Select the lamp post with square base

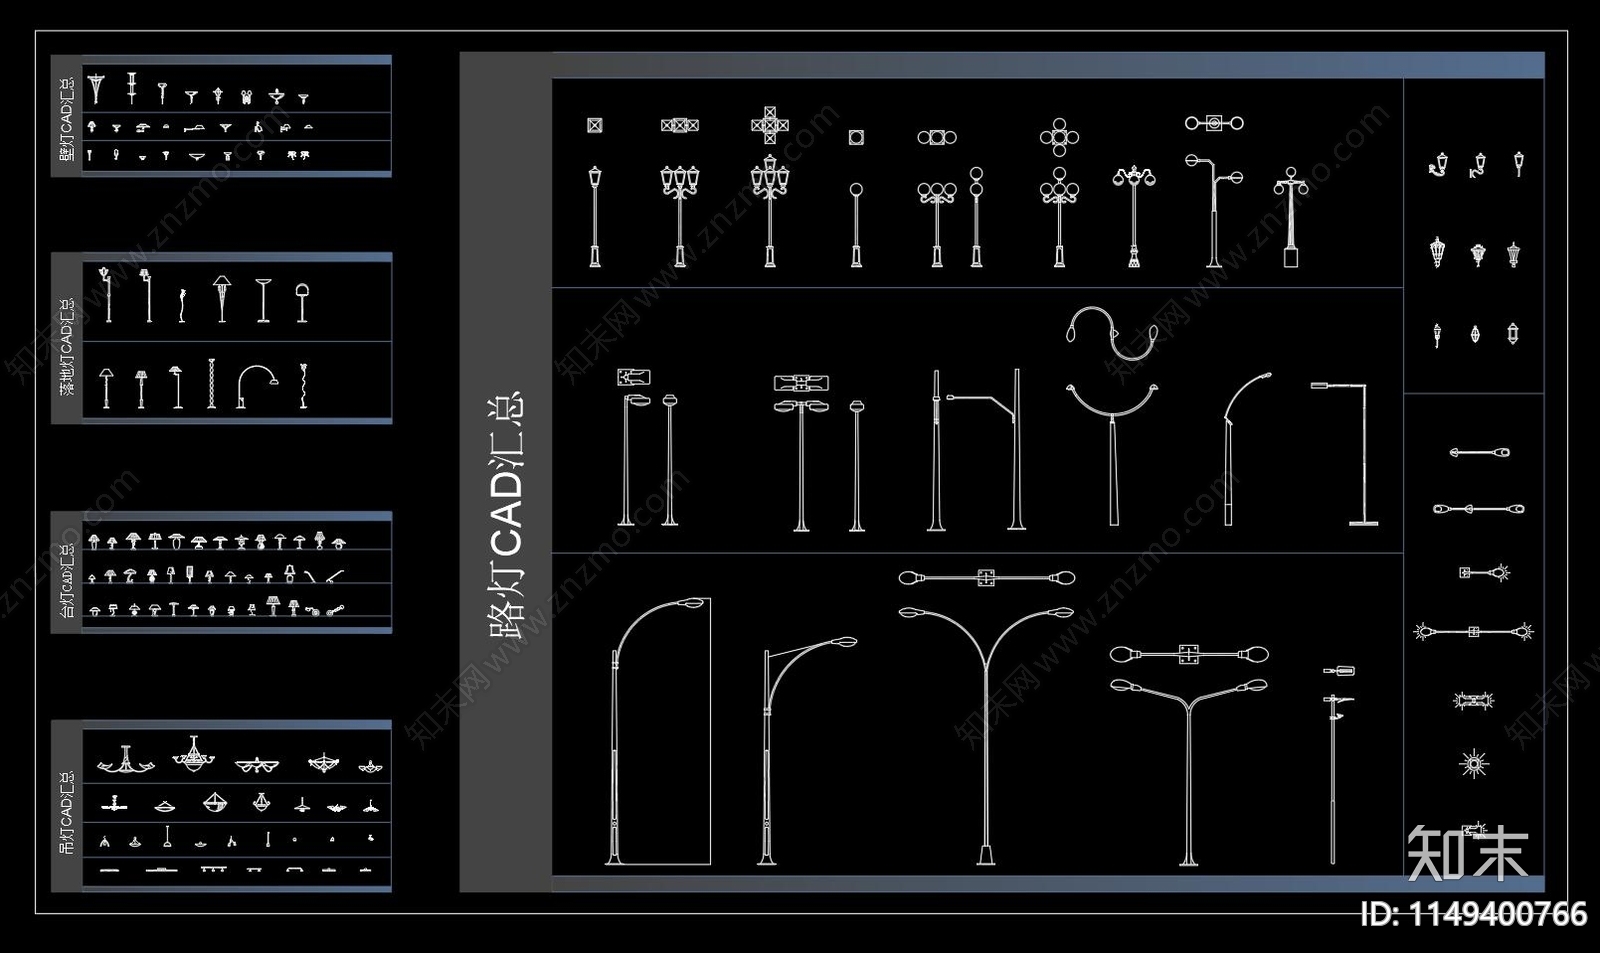click(1291, 217)
